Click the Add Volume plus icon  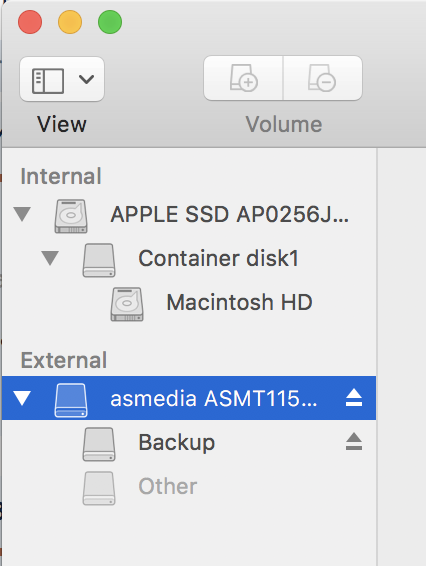click(243, 78)
